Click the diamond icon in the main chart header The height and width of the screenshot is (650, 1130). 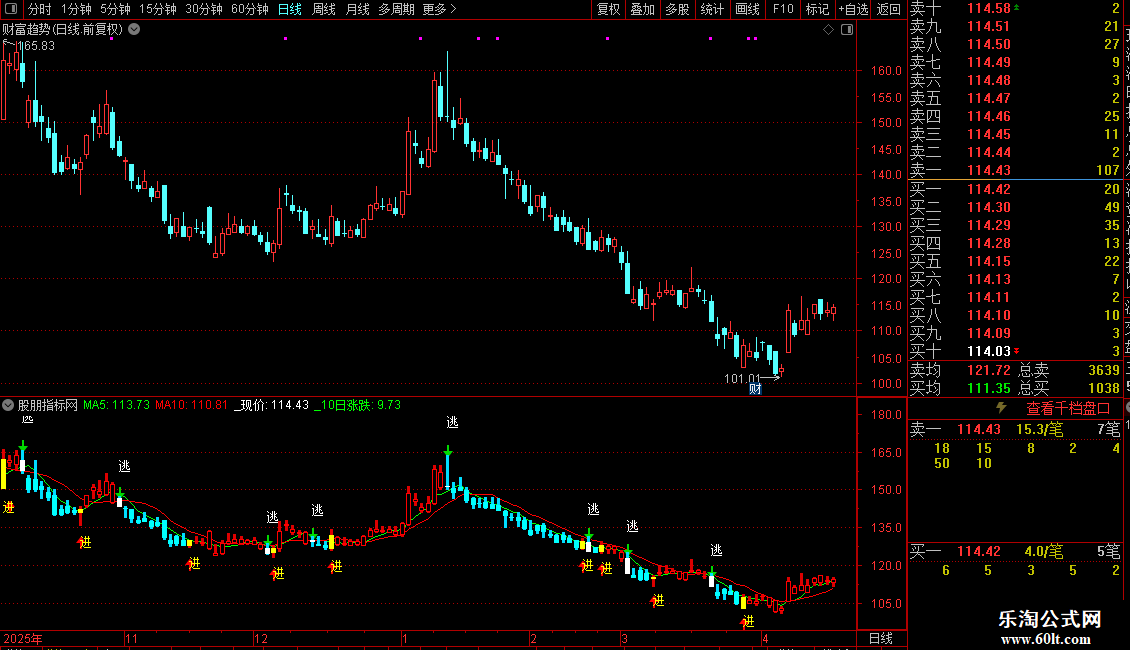pyautogui.click(x=828, y=30)
